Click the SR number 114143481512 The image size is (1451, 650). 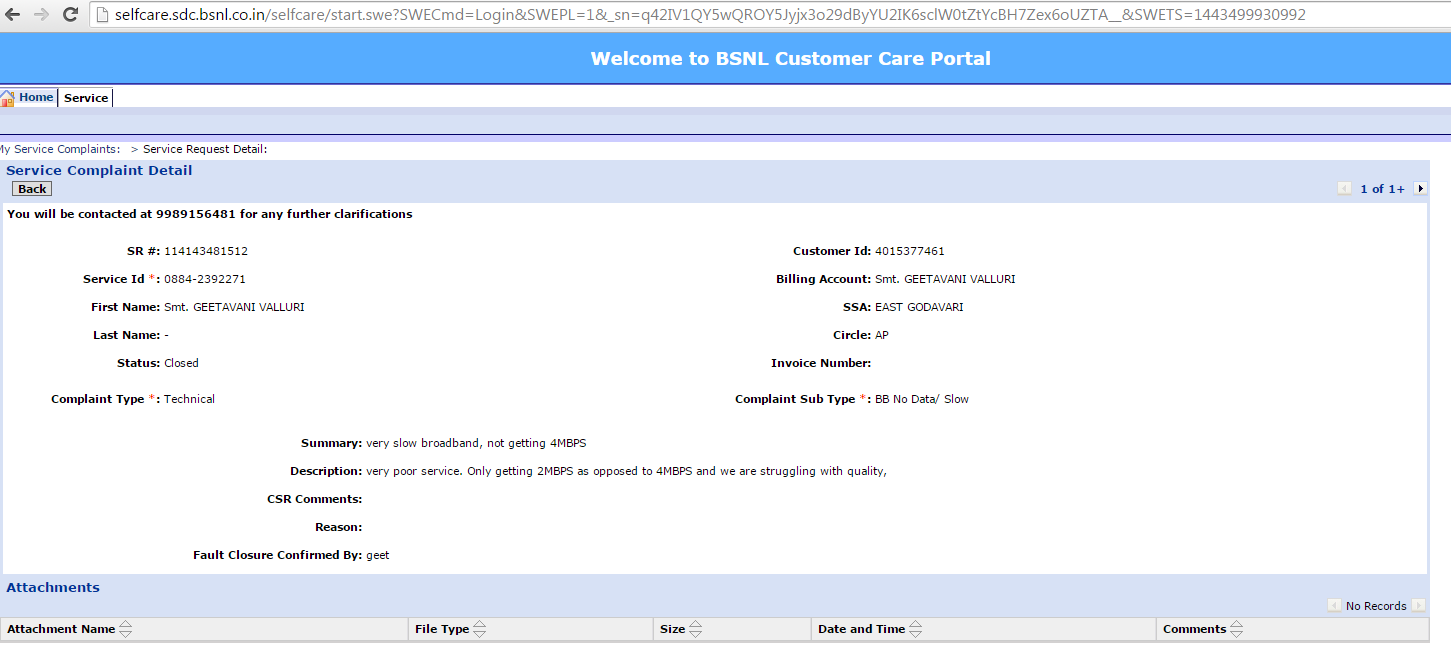206,251
